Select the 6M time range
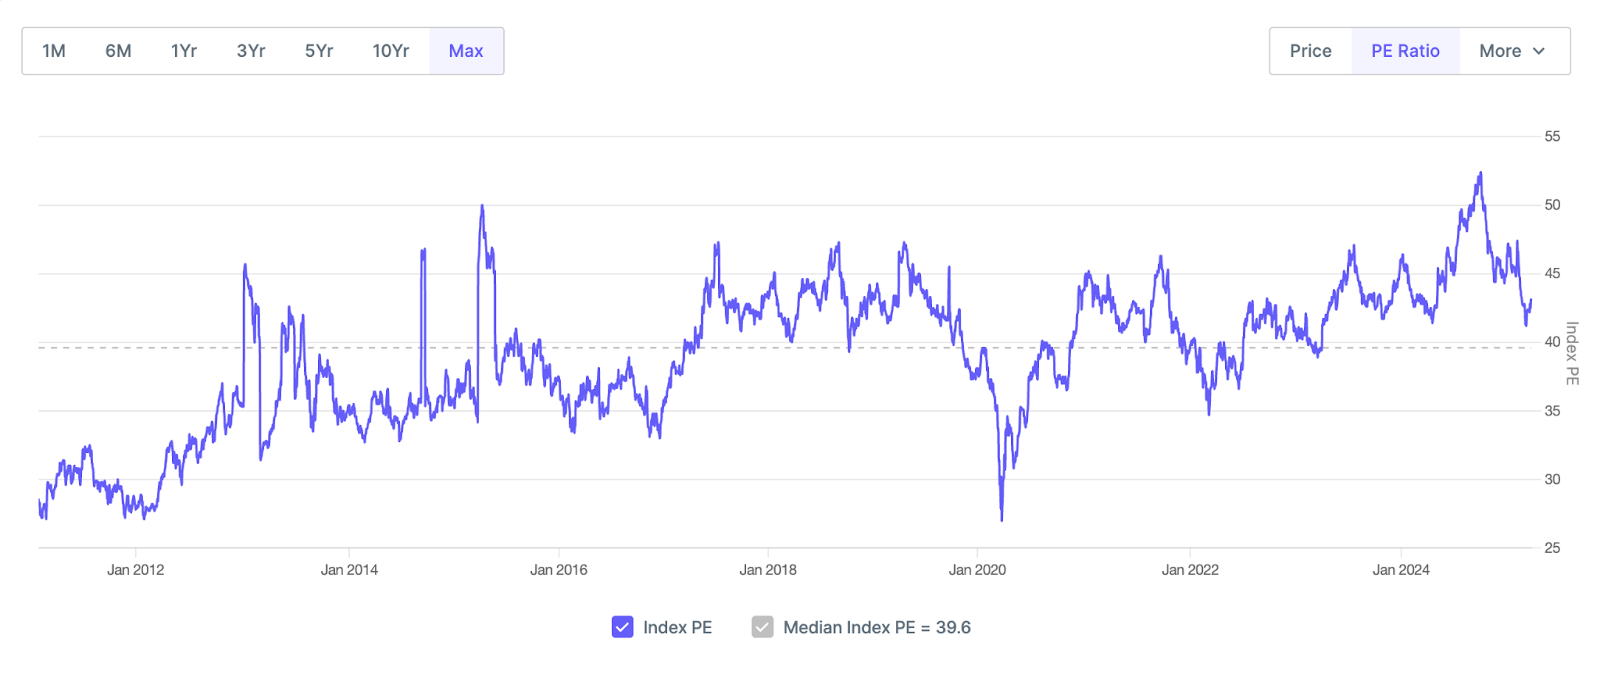This screenshot has width=1600, height=685. point(118,50)
